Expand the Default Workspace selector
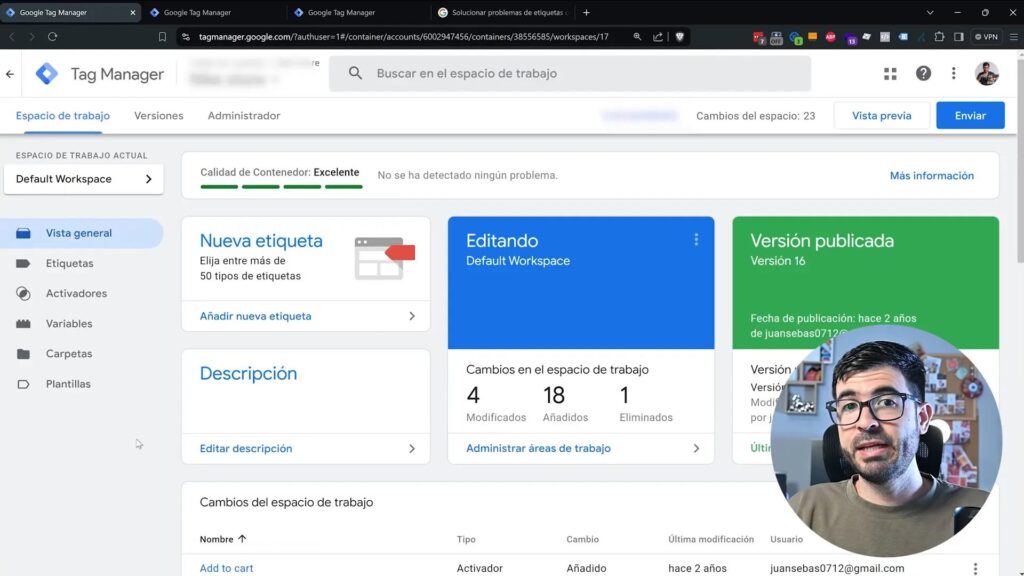The image size is (1024, 576). pos(84,179)
